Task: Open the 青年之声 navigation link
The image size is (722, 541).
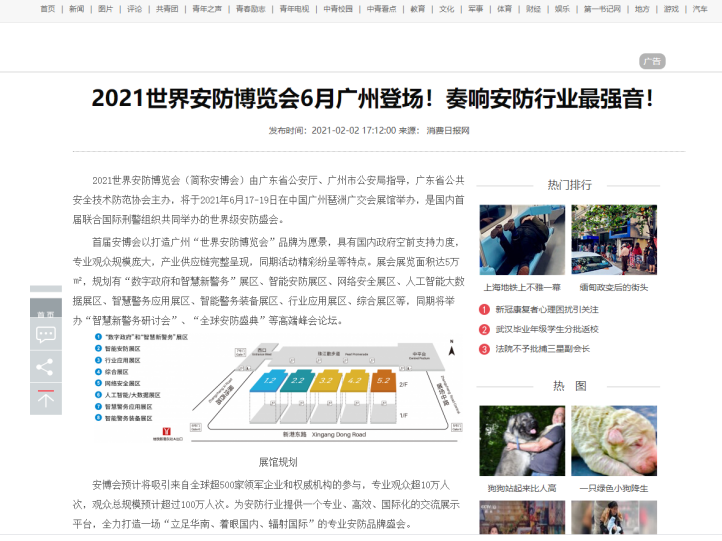Action: (x=207, y=9)
